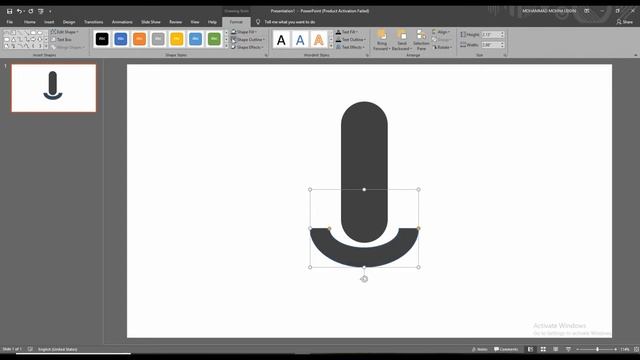This screenshot has height=360, width=640.
Task: Apply the light blue shape style preset
Action: click(196, 39)
